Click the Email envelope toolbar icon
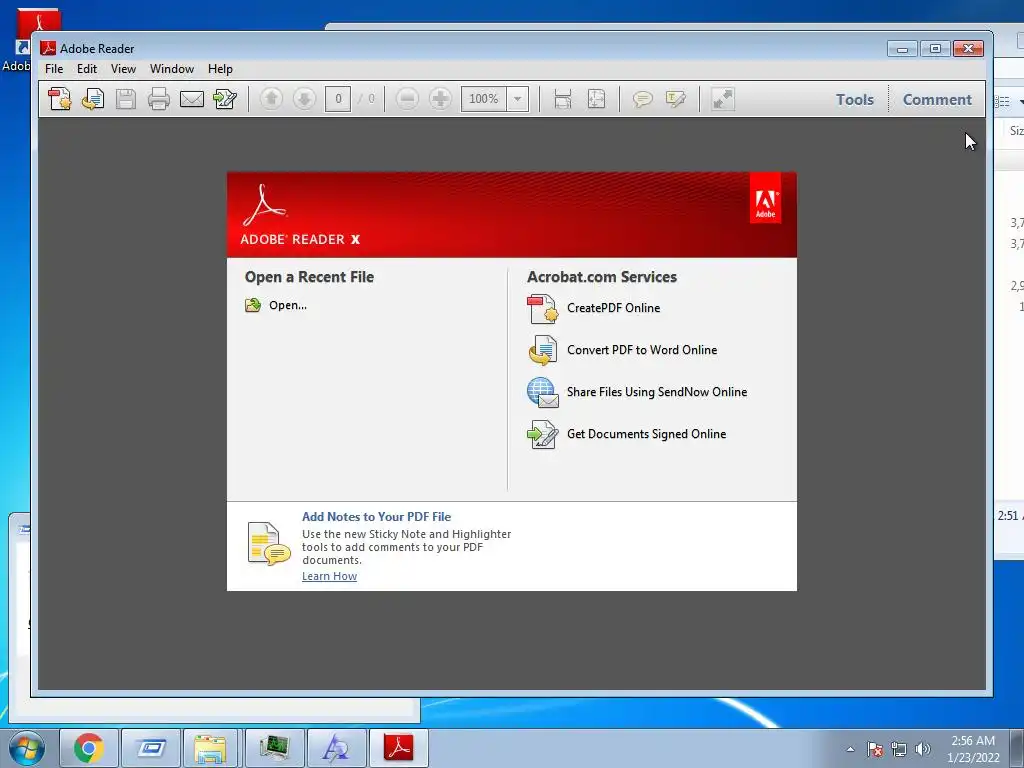Image resolution: width=1024 pixels, height=768 pixels. [191, 99]
